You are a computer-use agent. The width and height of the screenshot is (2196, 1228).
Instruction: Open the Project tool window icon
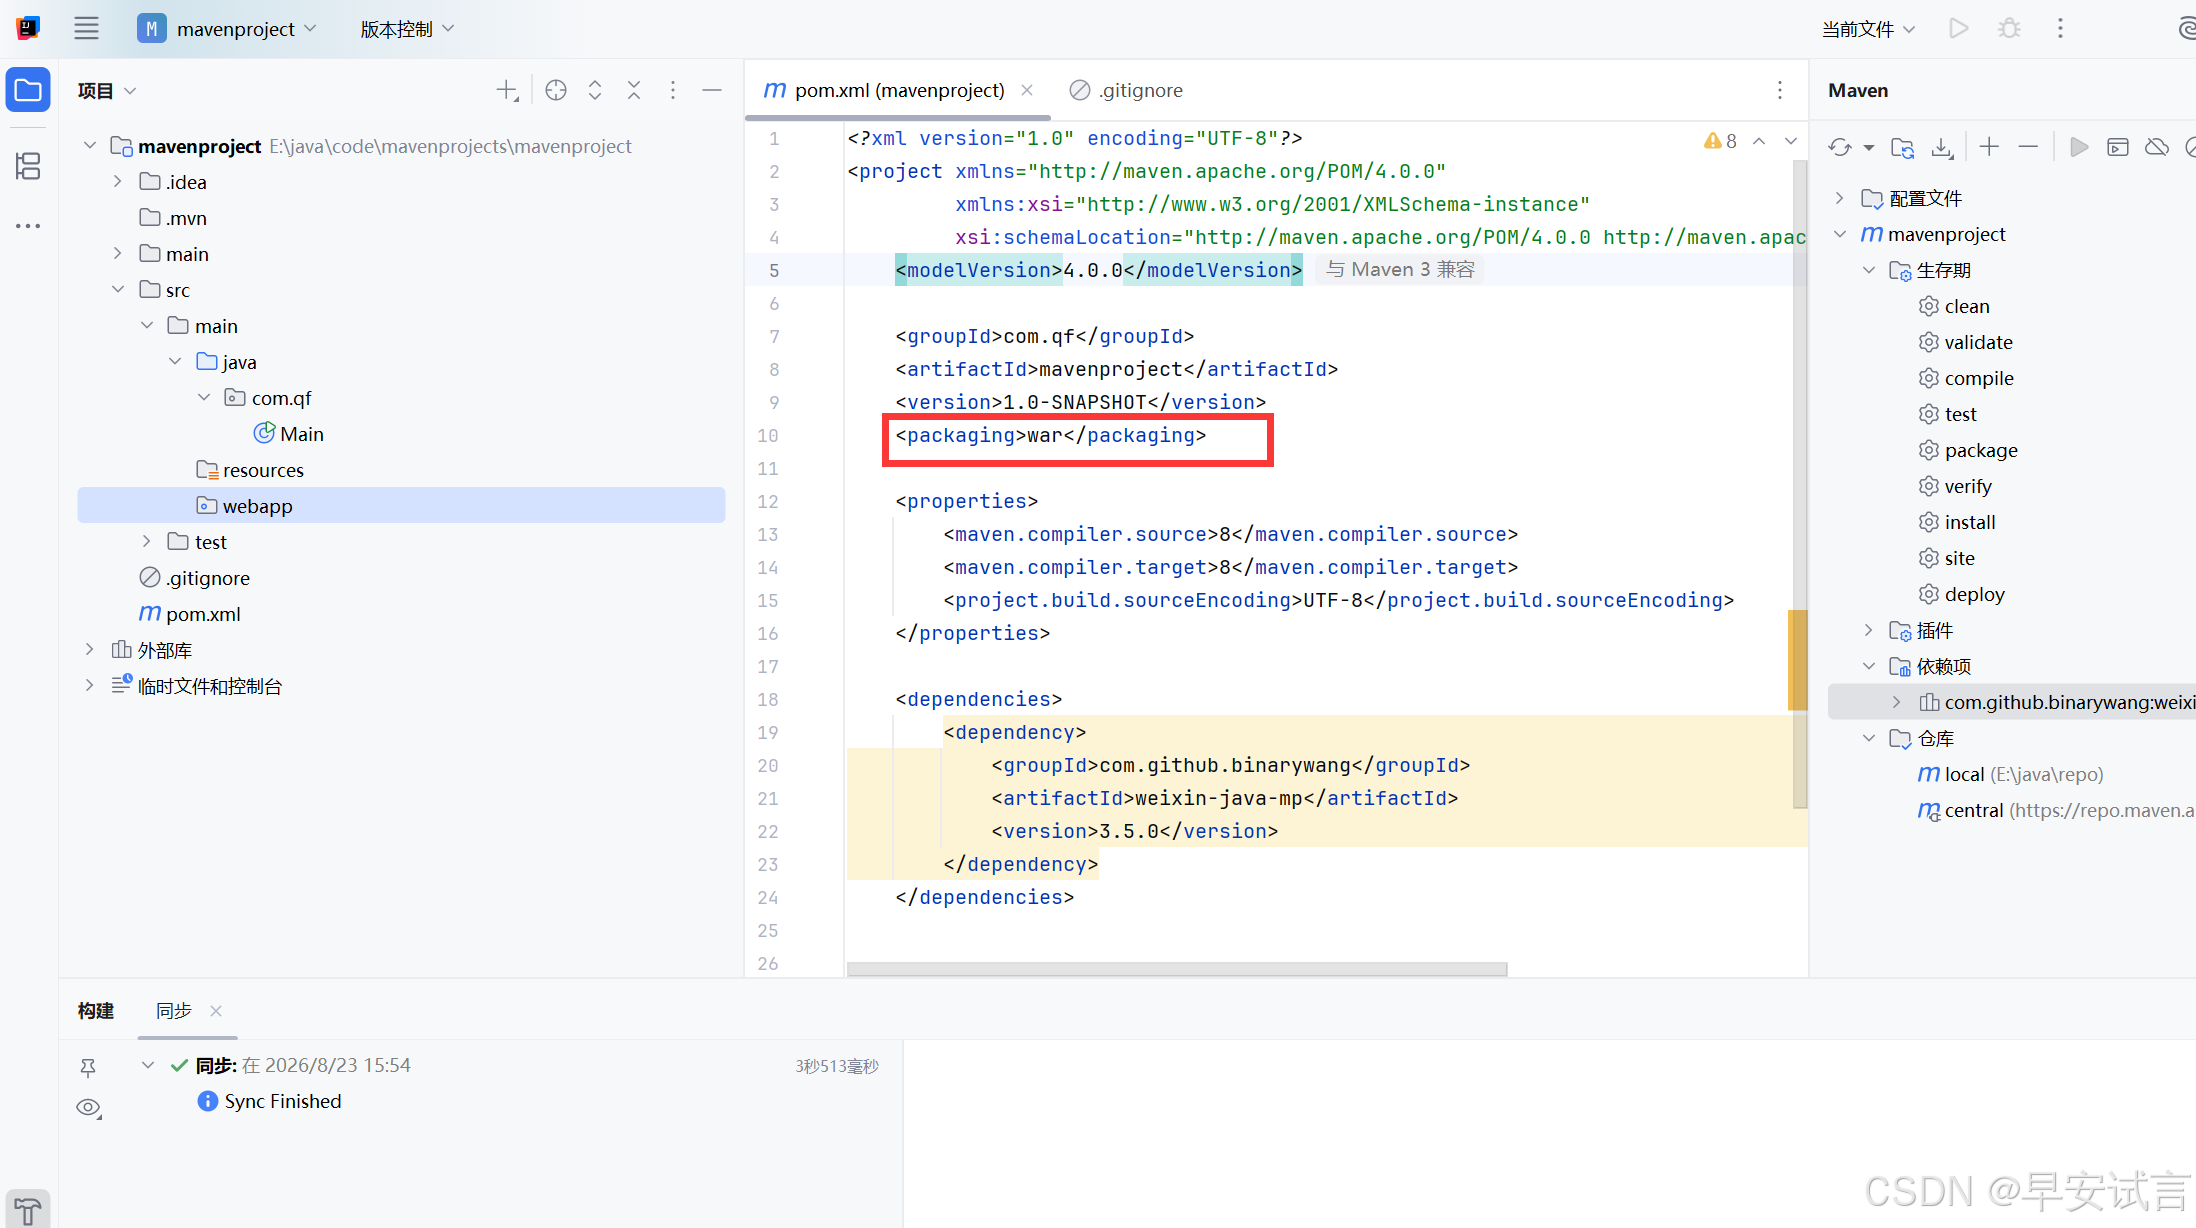28,91
